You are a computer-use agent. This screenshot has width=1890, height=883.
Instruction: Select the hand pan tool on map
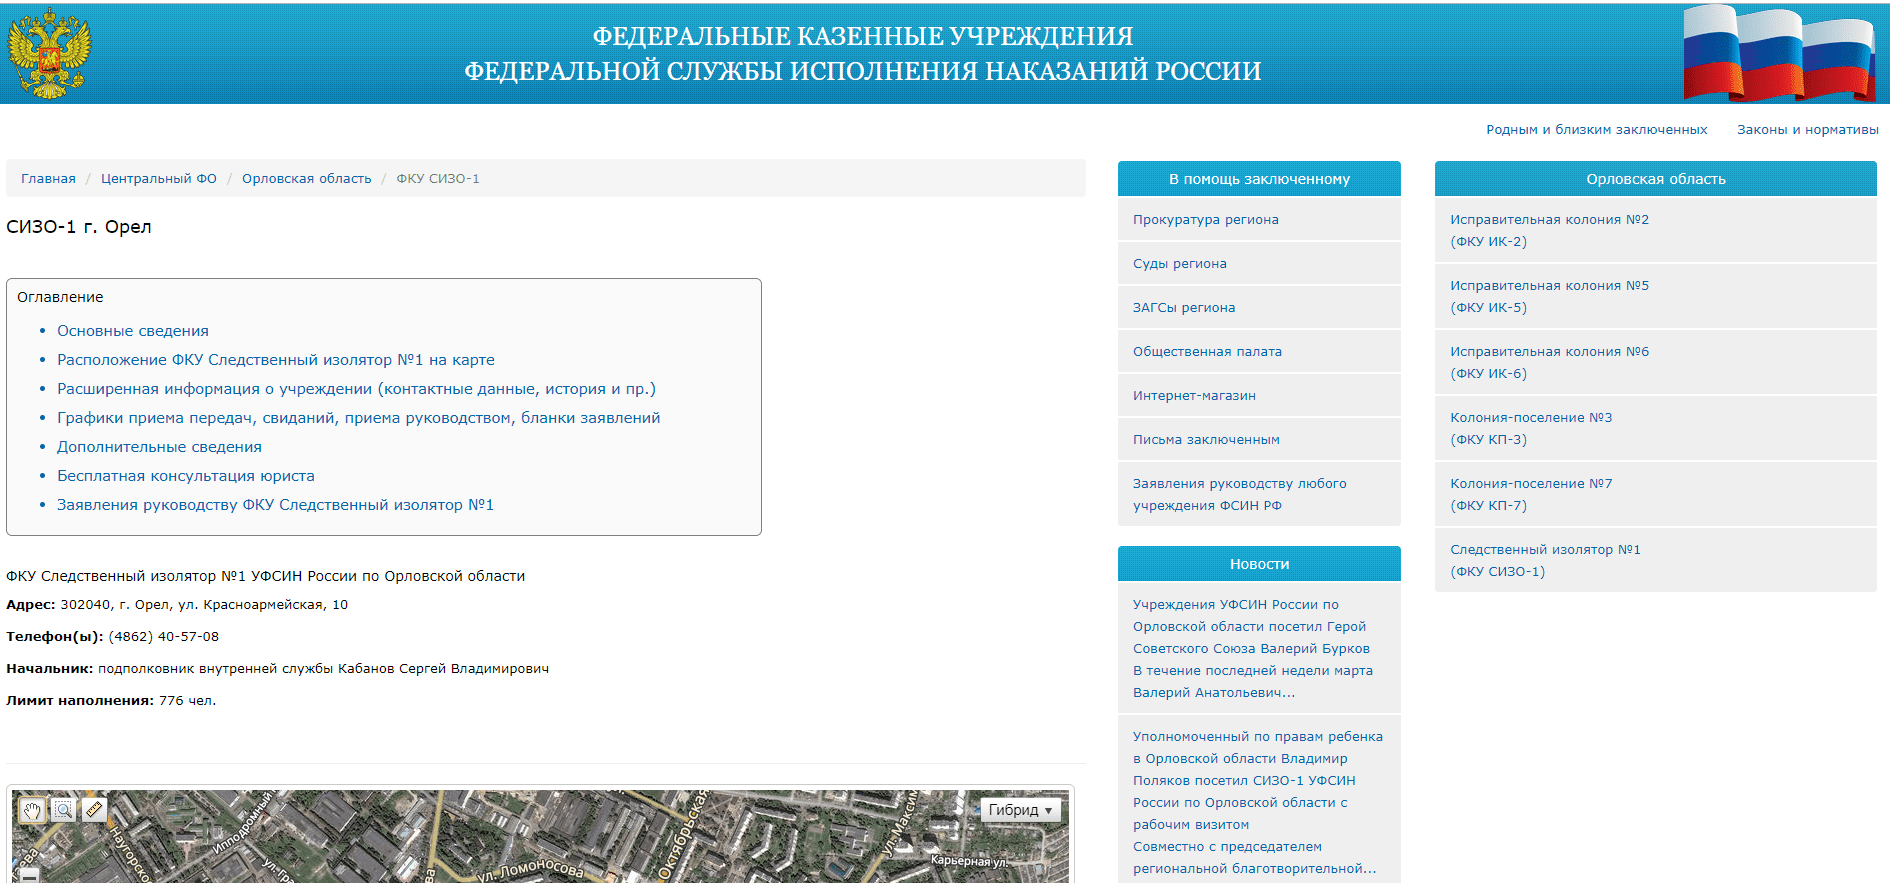coord(32,810)
